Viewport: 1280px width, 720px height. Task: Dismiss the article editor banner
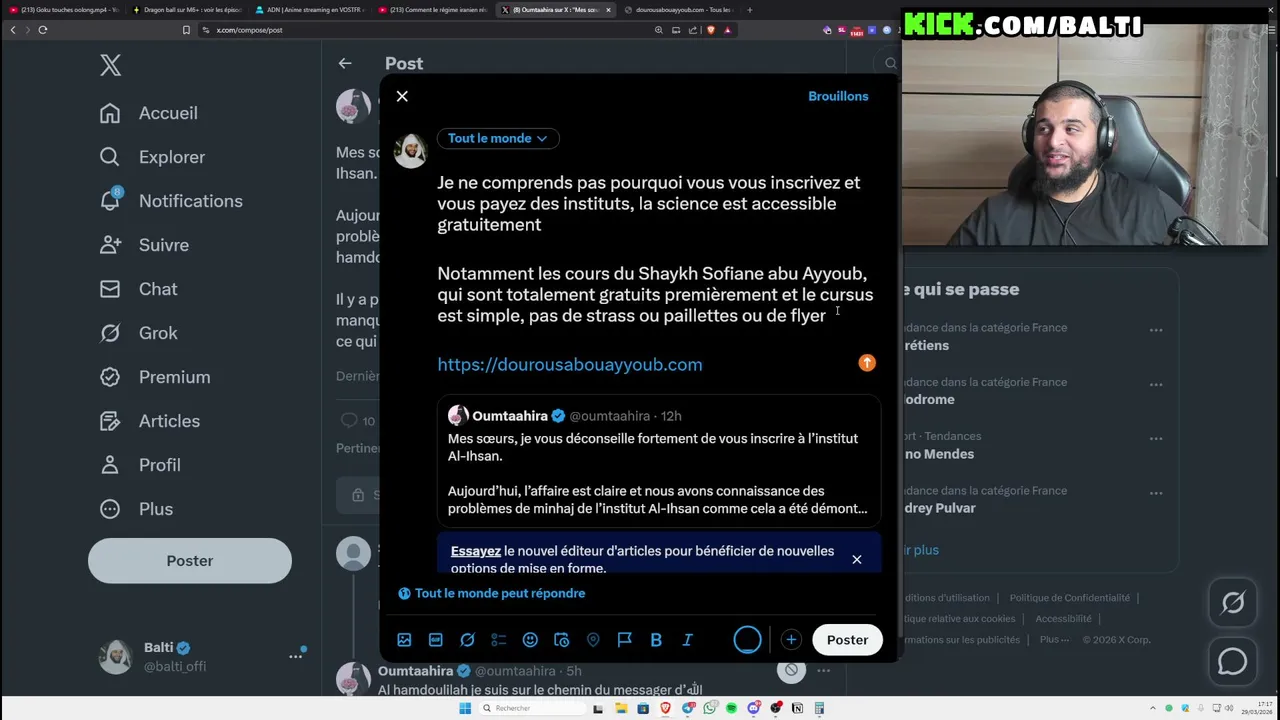(x=857, y=559)
